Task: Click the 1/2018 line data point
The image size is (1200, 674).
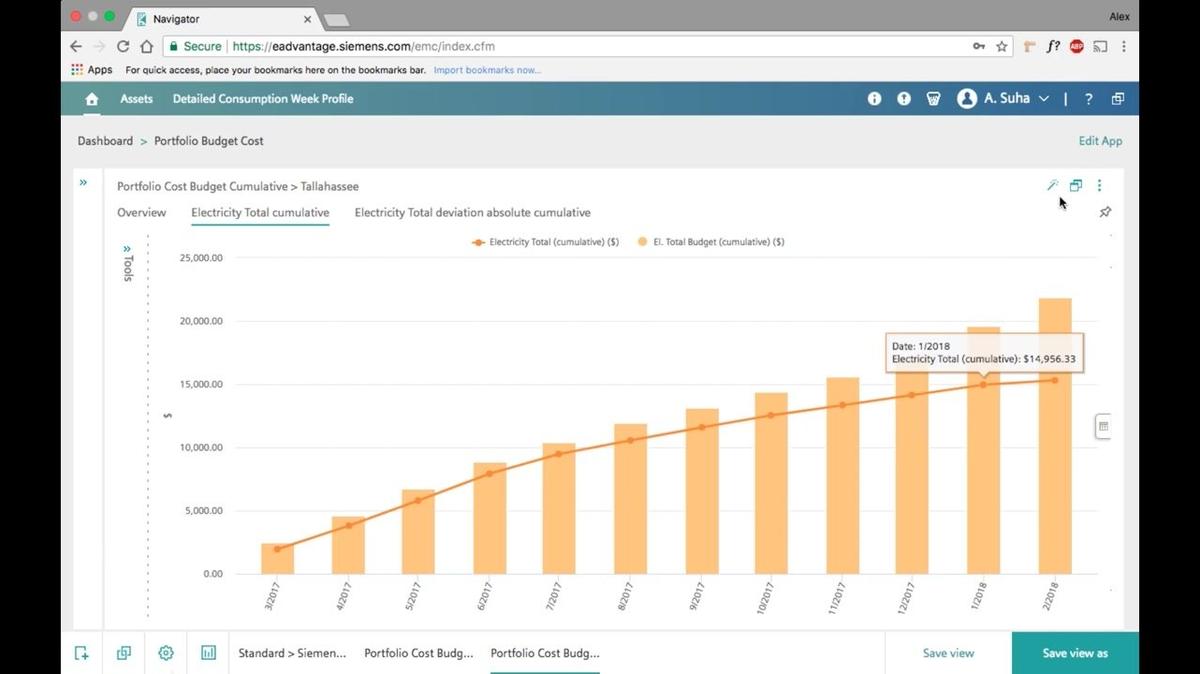Action: click(x=983, y=385)
